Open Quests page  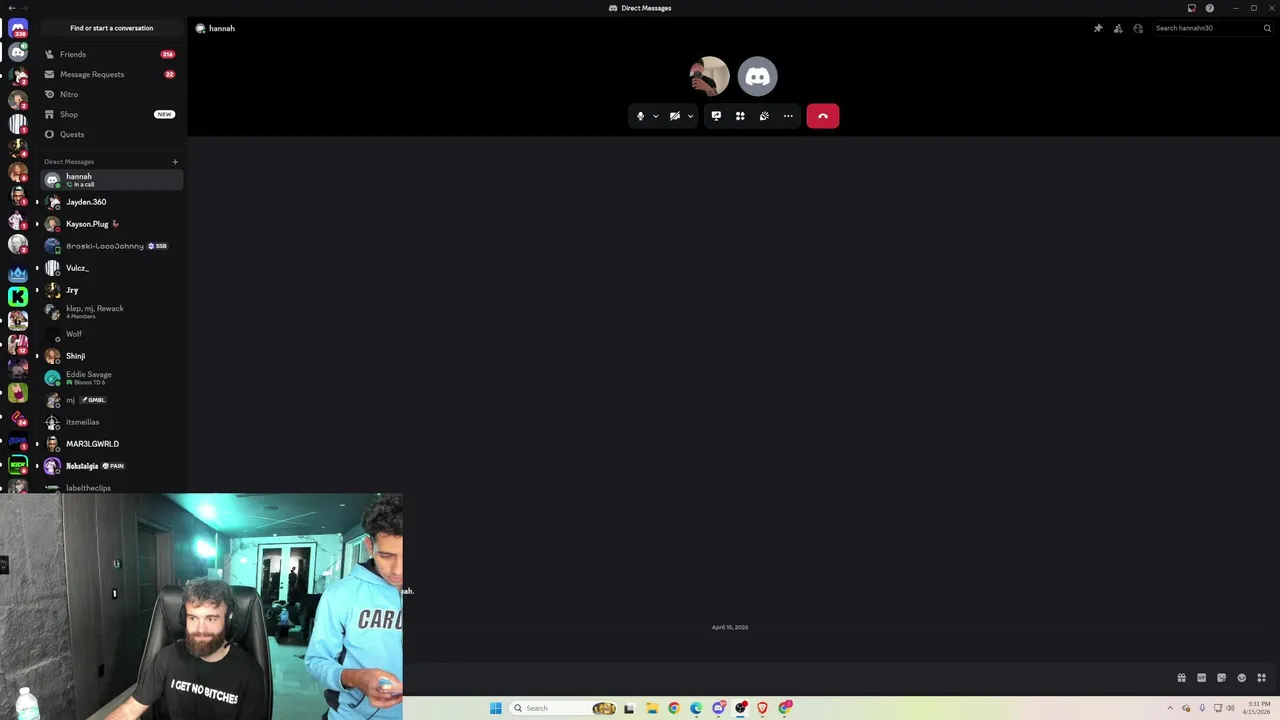coord(112,134)
